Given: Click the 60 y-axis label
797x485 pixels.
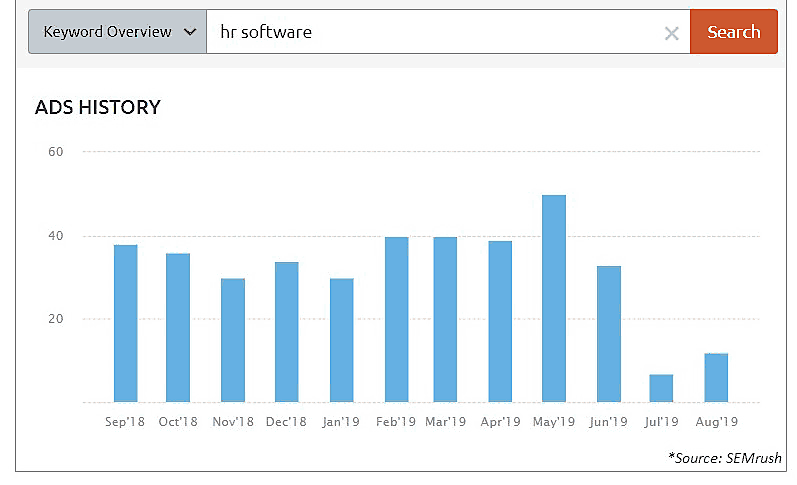Looking at the screenshot, I should pyautogui.click(x=55, y=152).
